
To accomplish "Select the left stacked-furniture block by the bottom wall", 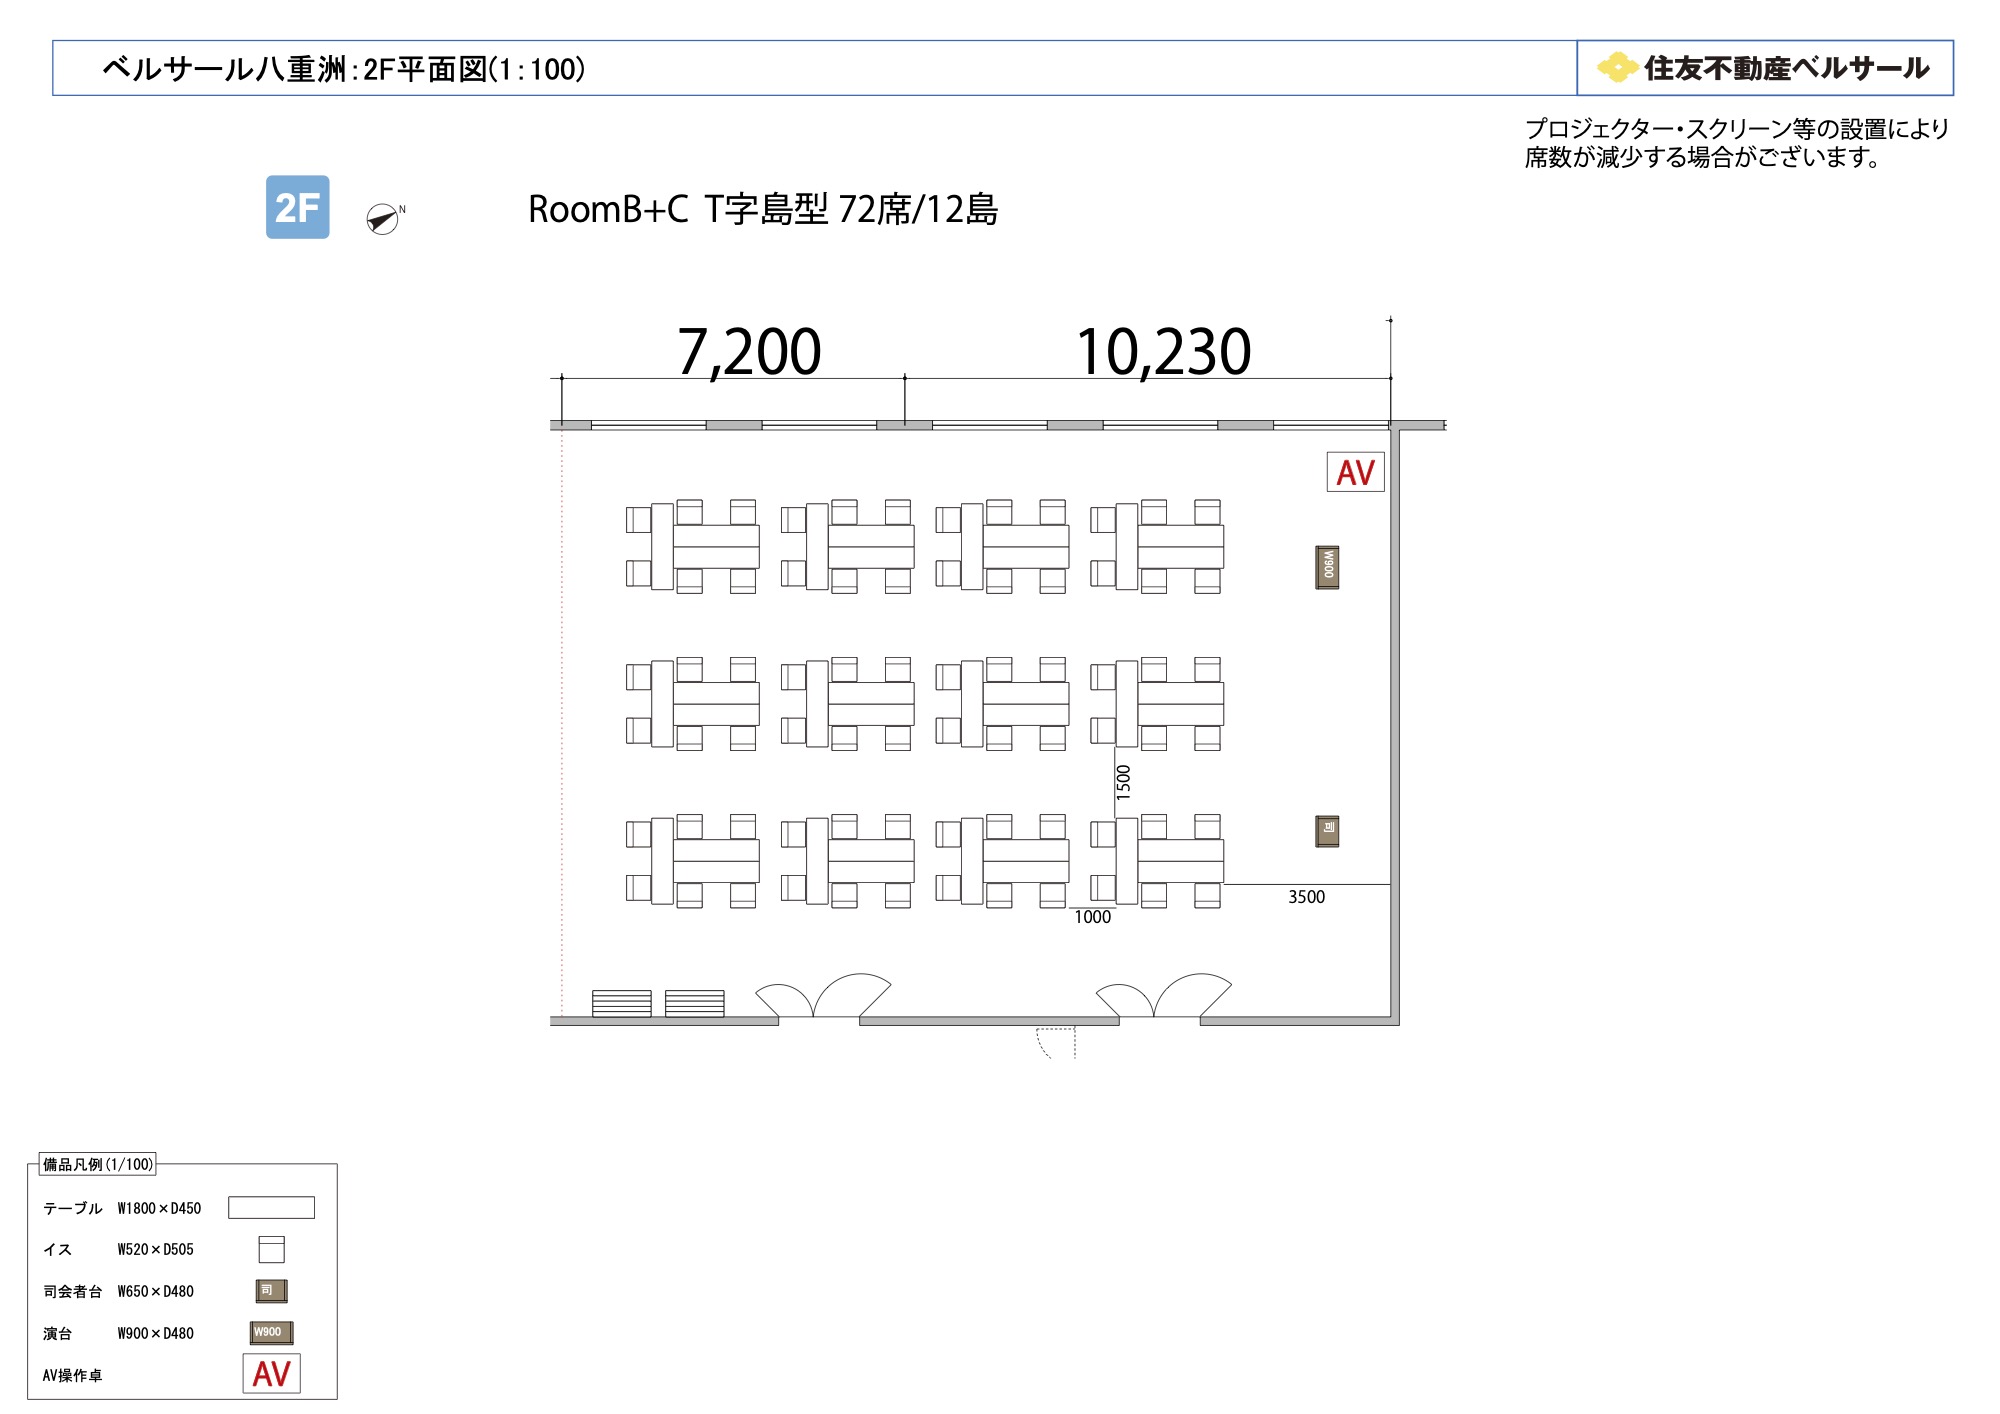I will pyautogui.click(x=621, y=1003).
